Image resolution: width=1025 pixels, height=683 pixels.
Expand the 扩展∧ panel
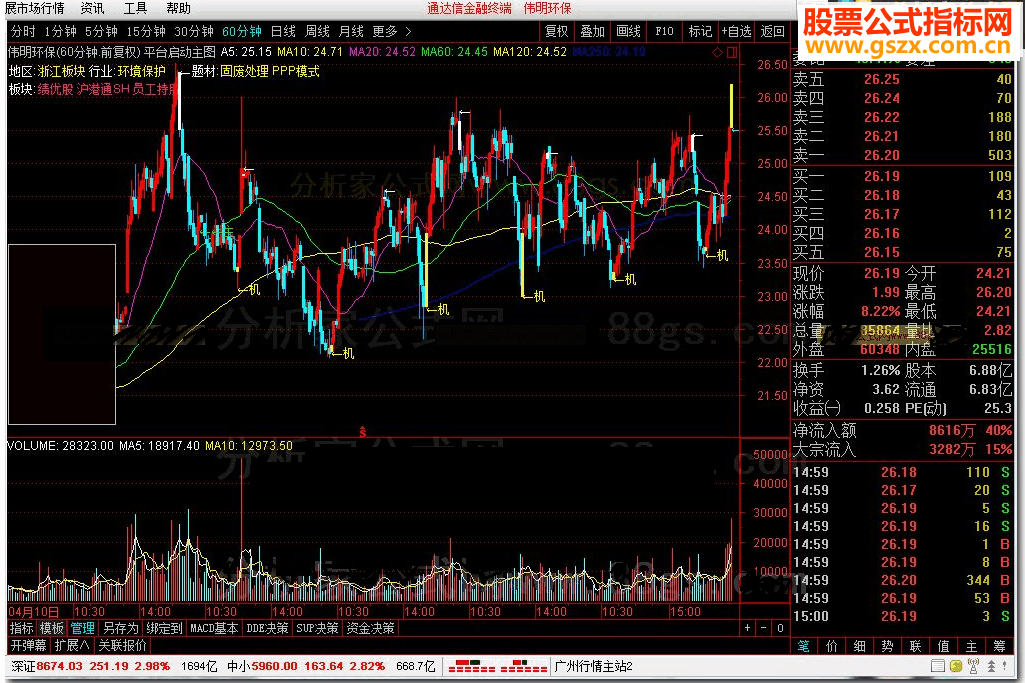pyautogui.click(x=72, y=646)
